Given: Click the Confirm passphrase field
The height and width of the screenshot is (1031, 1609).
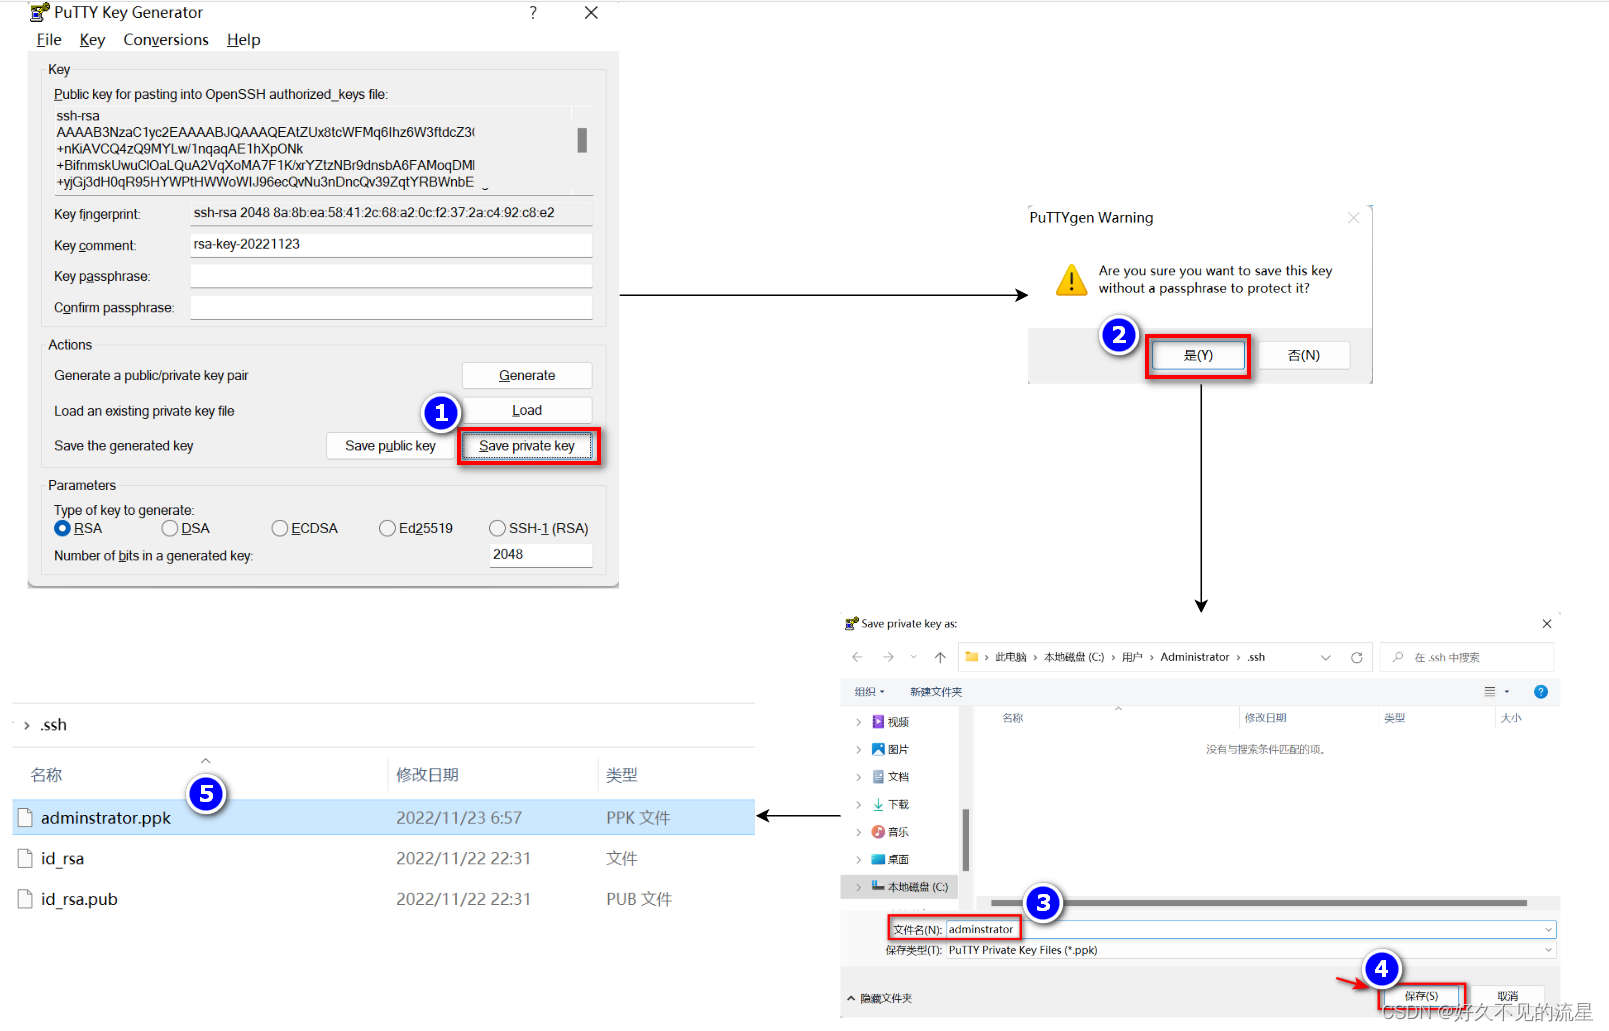Looking at the screenshot, I should (391, 307).
